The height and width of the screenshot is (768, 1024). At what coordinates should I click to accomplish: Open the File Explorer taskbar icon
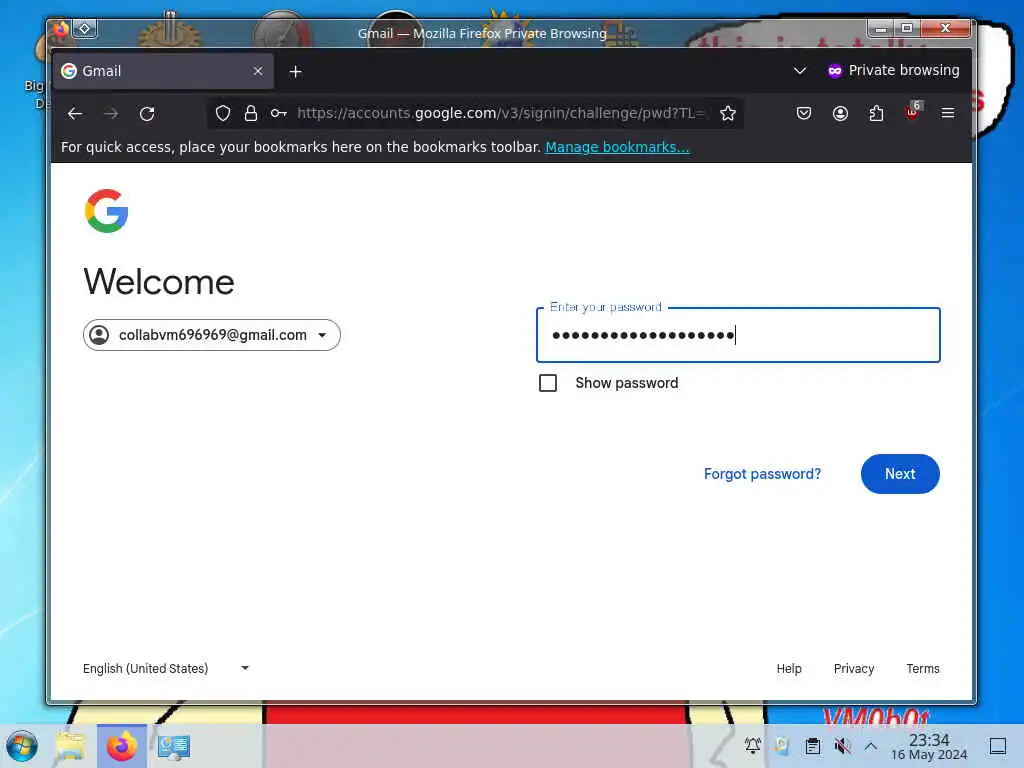pos(70,746)
